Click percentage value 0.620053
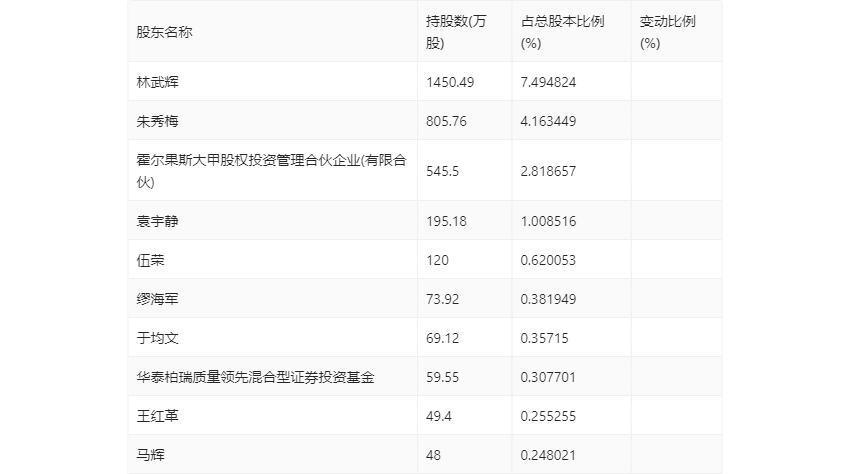The image size is (850, 474). (548, 260)
